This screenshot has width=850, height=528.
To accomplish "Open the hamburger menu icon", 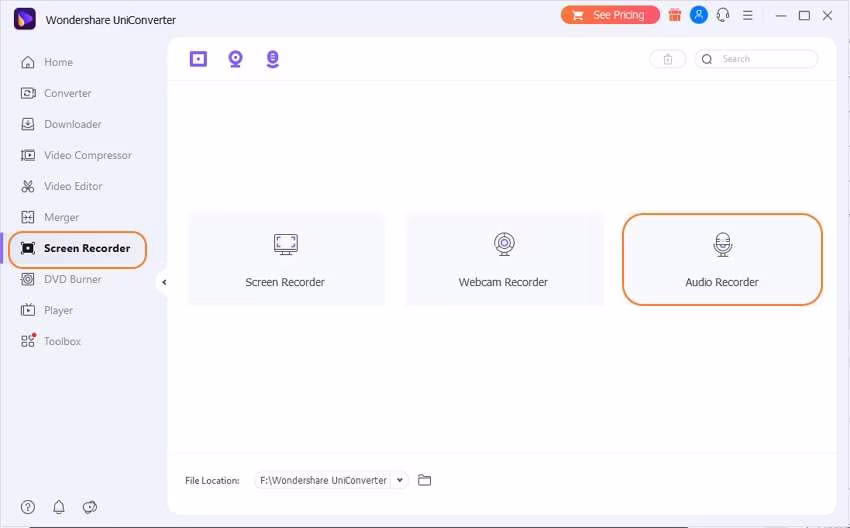I will (x=748, y=16).
